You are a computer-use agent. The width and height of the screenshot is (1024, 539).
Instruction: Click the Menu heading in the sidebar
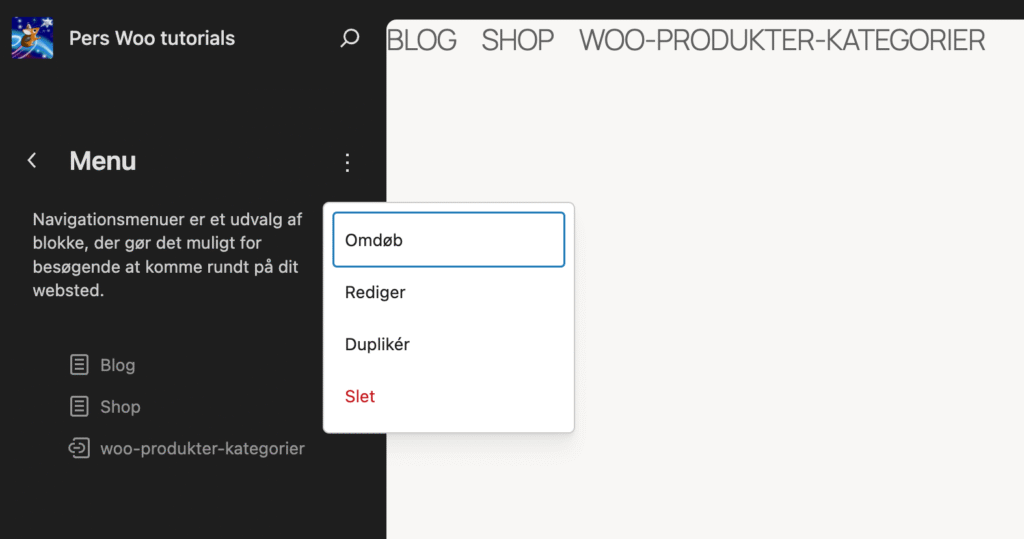pyautogui.click(x=103, y=161)
